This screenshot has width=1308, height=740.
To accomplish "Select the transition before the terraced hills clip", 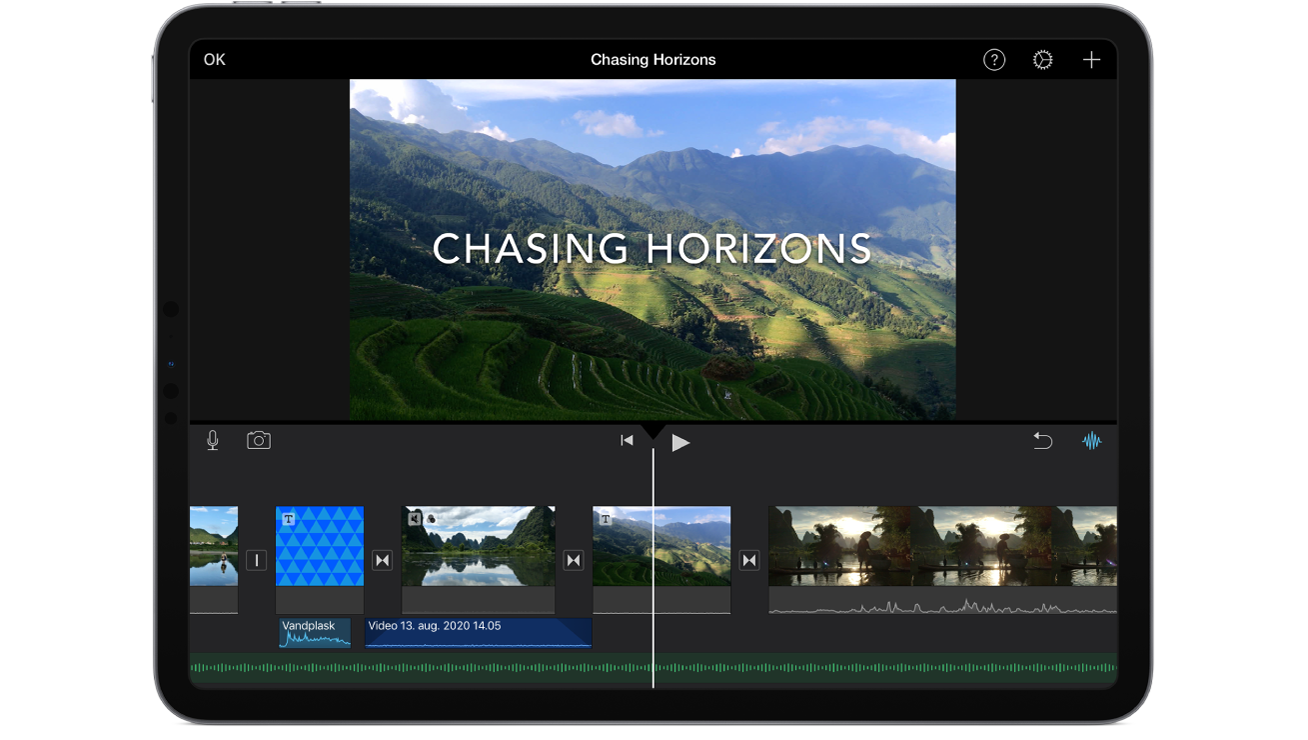I will coord(574,560).
